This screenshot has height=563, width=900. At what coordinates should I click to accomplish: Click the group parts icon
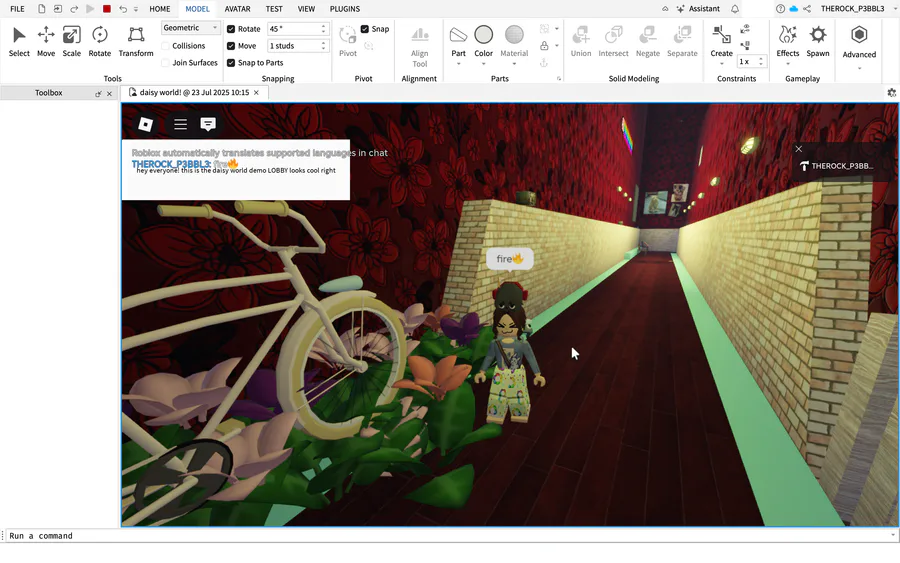(544, 29)
